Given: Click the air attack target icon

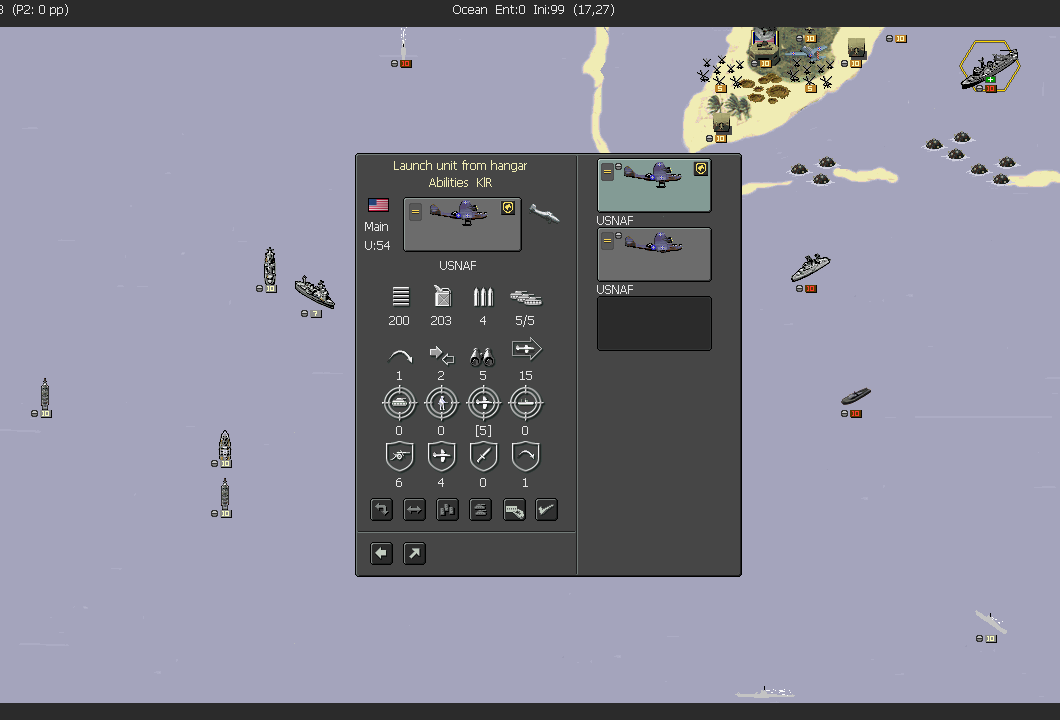Looking at the screenshot, I should [x=483, y=403].
